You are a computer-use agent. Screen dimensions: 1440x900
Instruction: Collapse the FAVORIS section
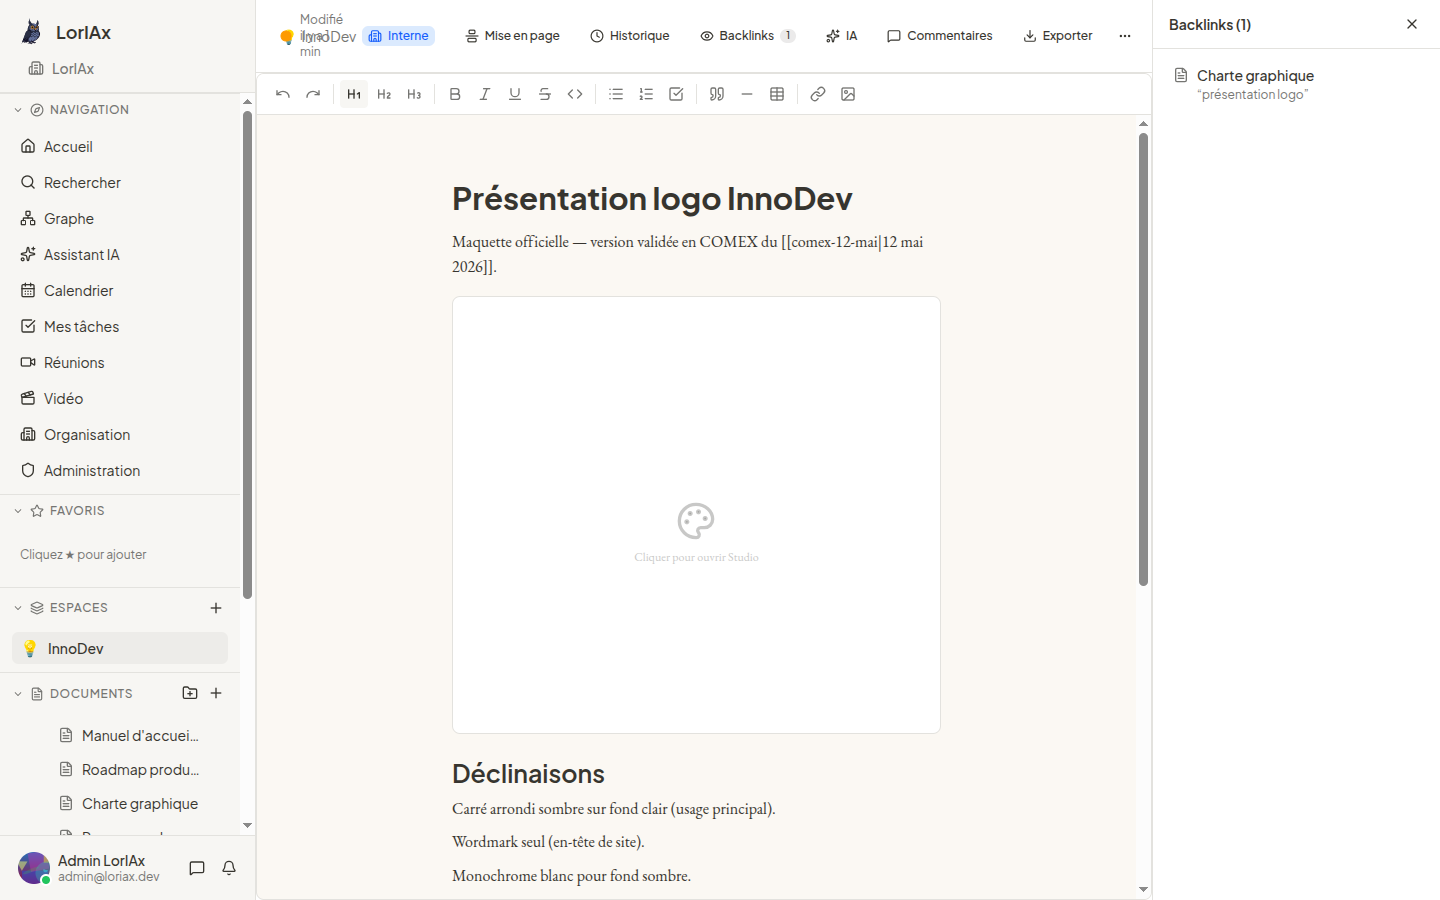pos(18,511)
